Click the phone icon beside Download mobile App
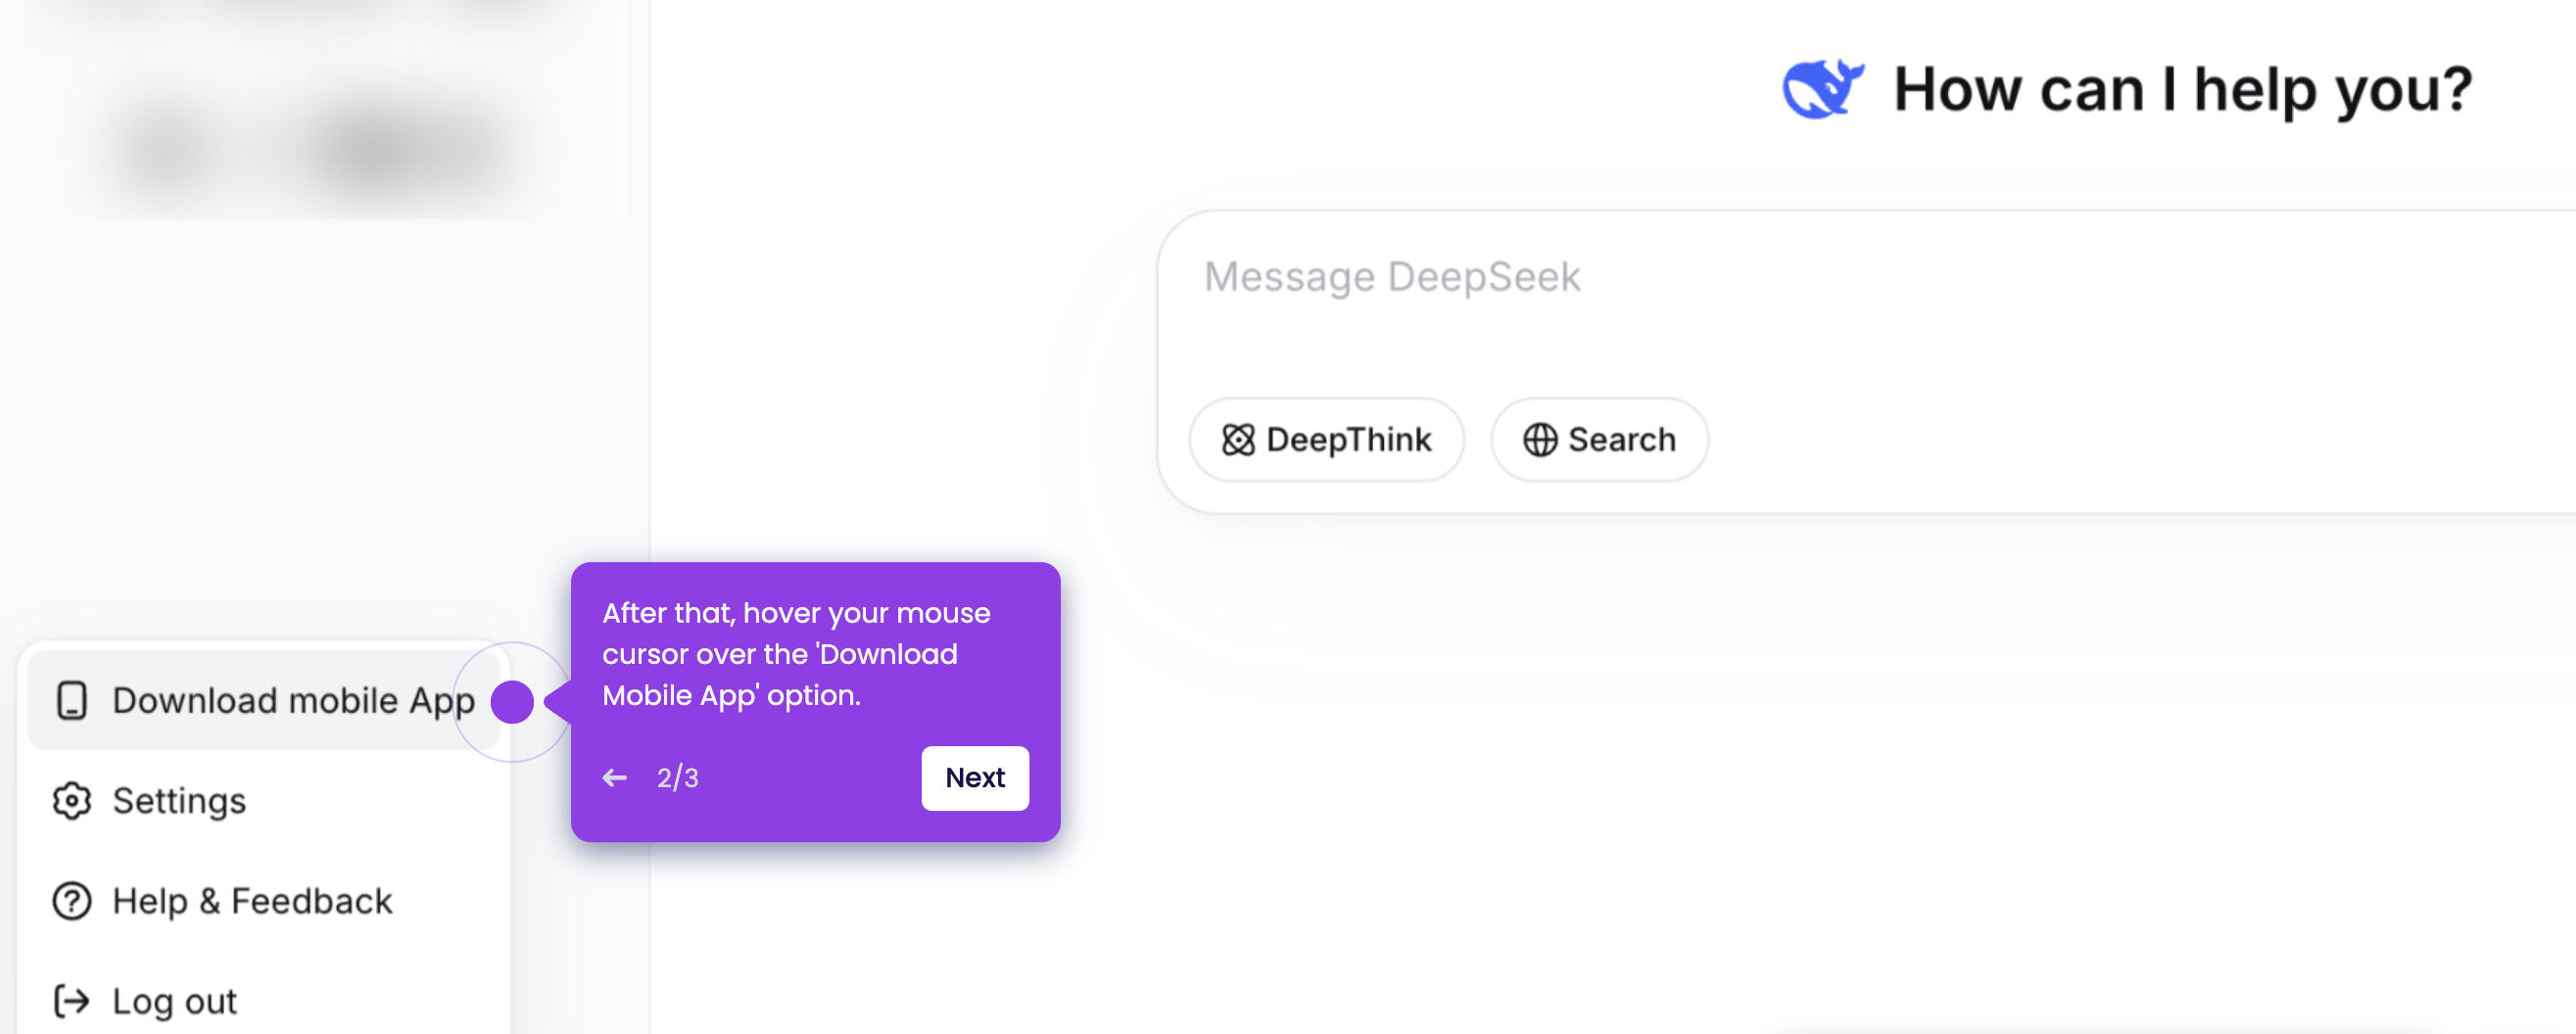2576x1034 pixels. (x=72, y=701)
